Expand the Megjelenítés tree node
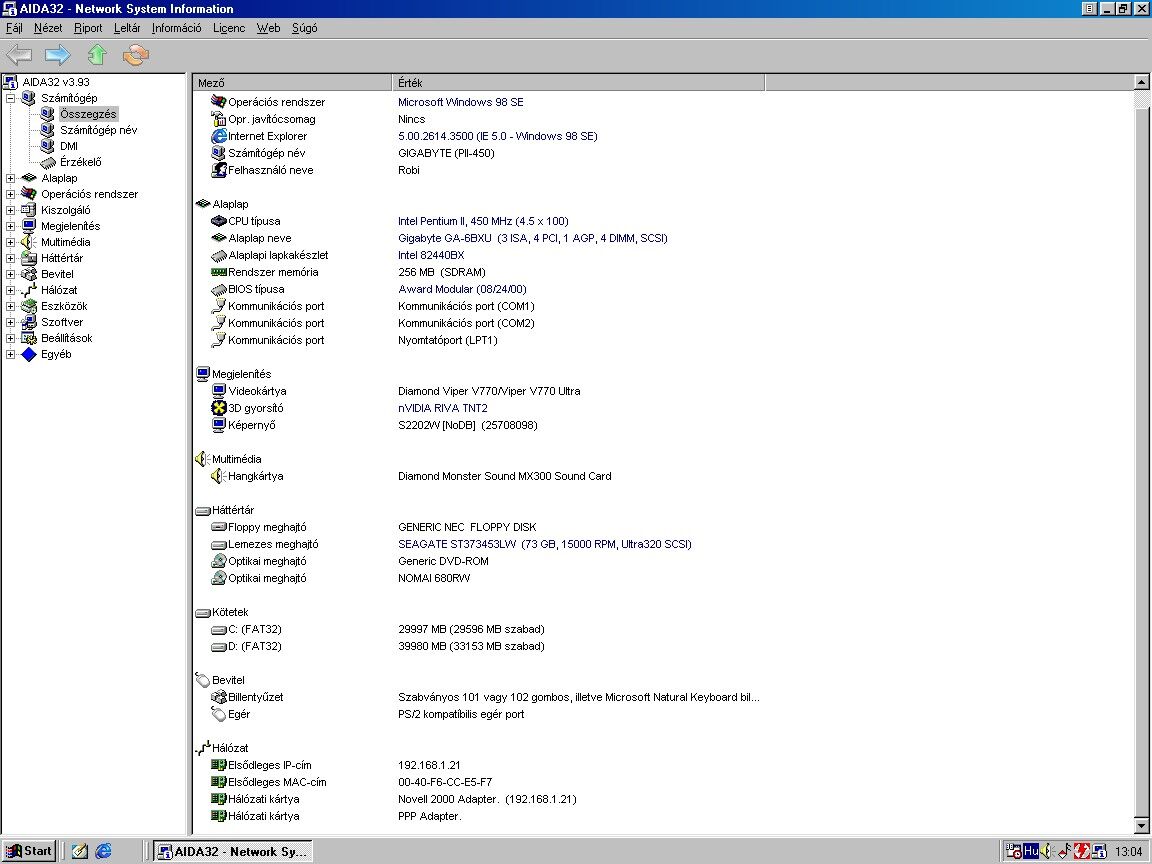The height and width of the screenshot is (864, 1152). click(x=10, y=226)
